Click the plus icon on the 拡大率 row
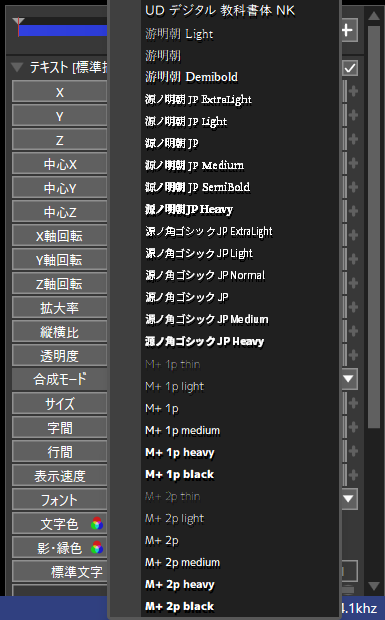Viewport: 385px width, 620px height. tap(353, 307)
